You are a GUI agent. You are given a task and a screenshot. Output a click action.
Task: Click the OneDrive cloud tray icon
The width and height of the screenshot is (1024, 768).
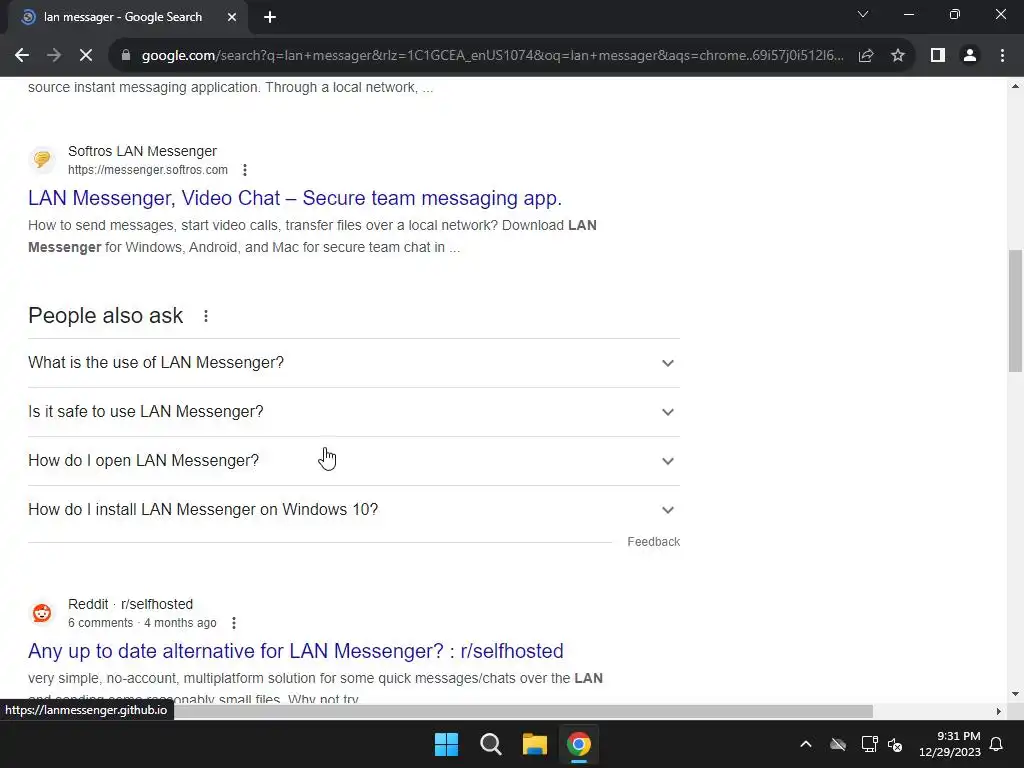pos(838,744)
